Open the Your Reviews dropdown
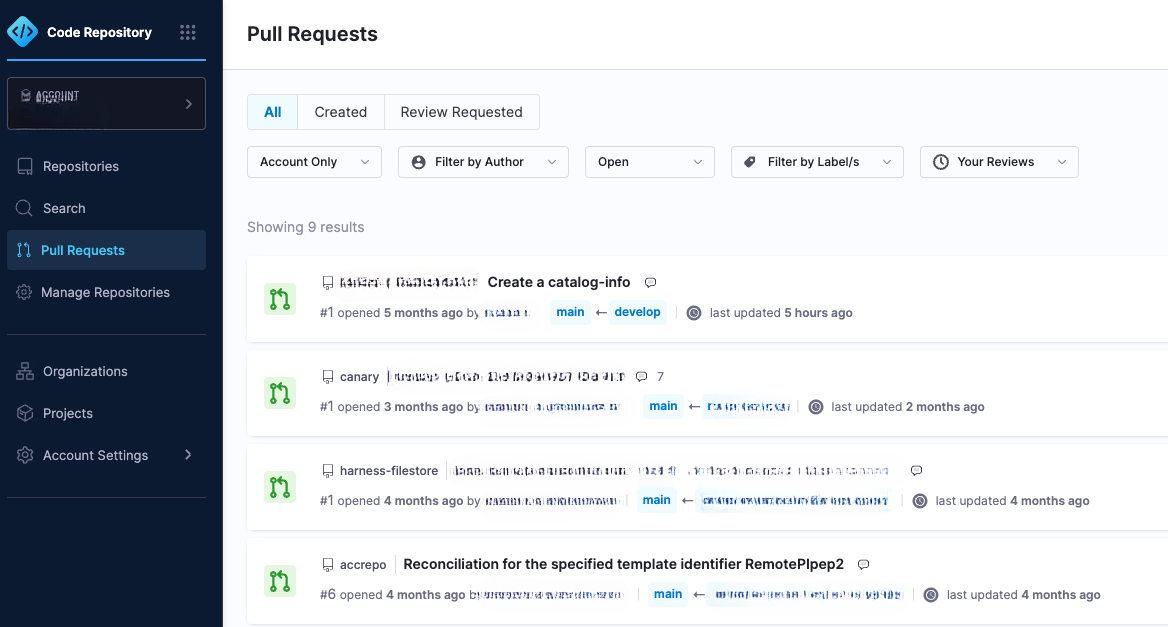Screen dimensions: 1168x627 click(x=998, y=162)
